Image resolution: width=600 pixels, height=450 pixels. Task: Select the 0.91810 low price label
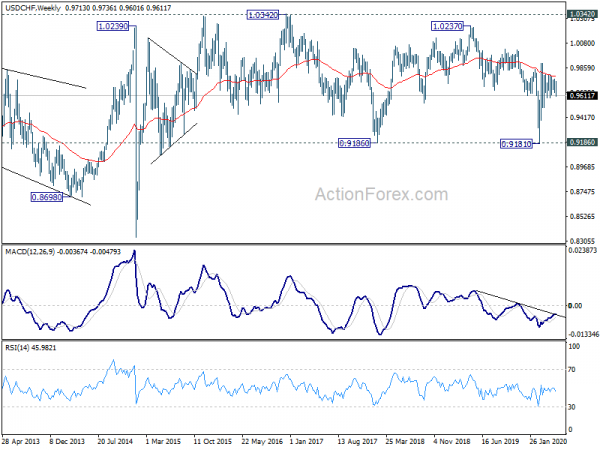517,144
